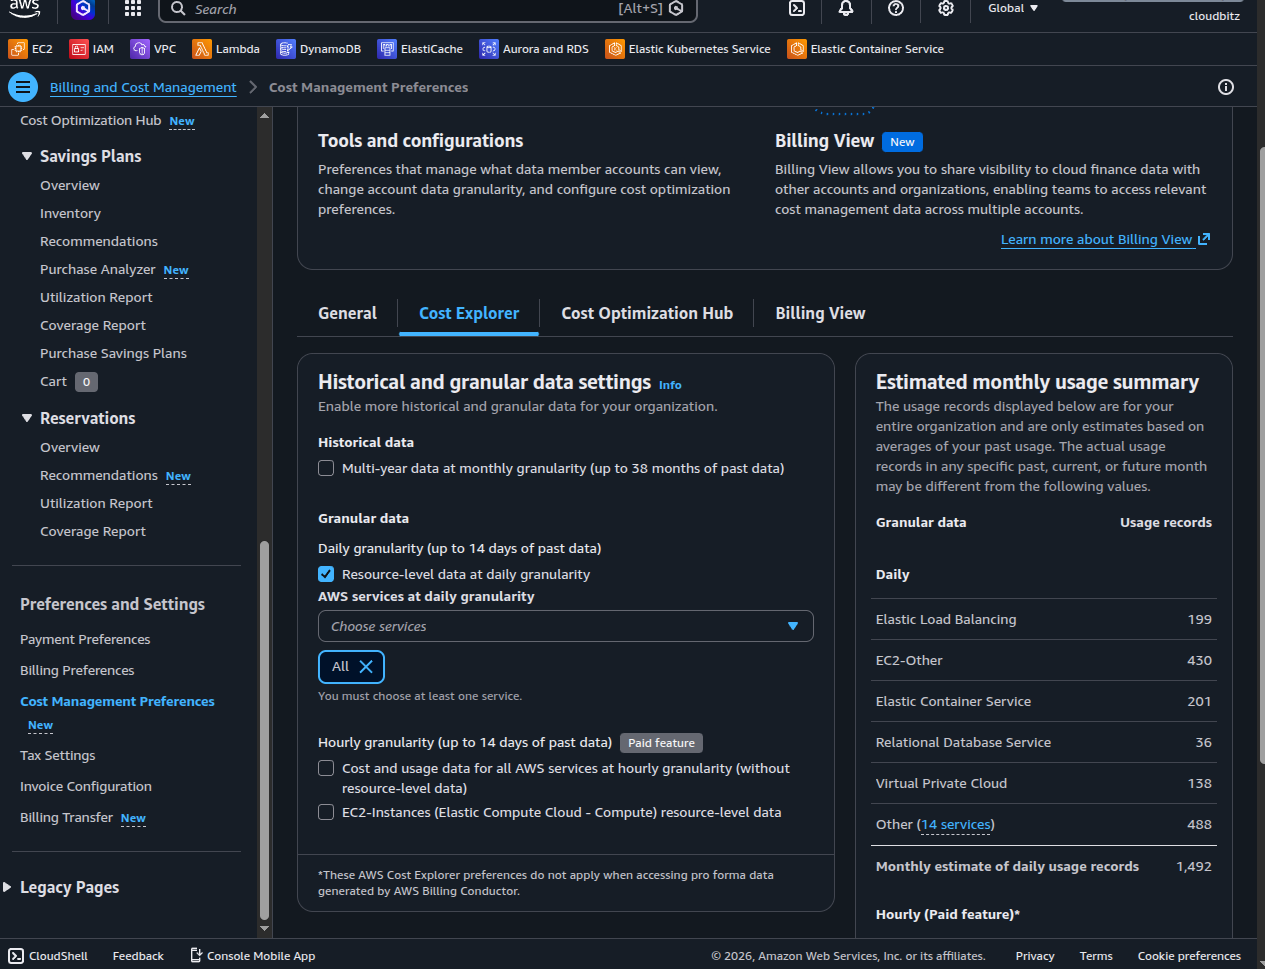Open the Choose services dropdown

[566, 626]
